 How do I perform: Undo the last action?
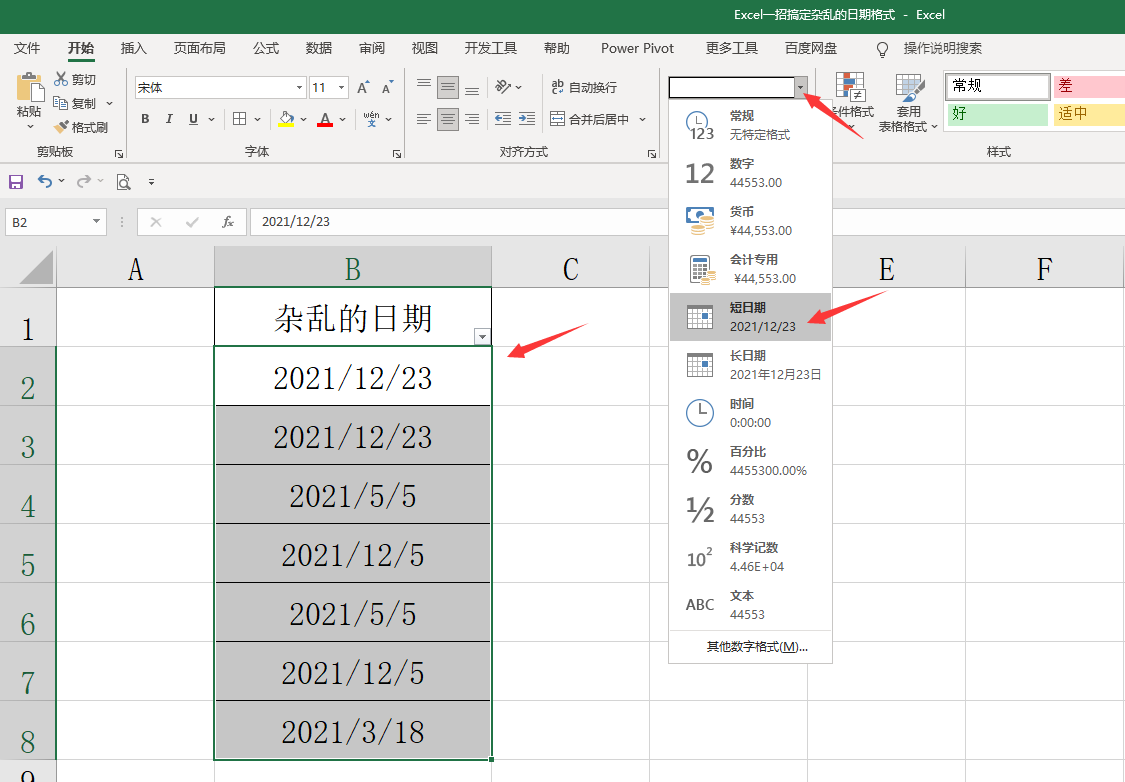pyautogui.click(x=45, y=182)
